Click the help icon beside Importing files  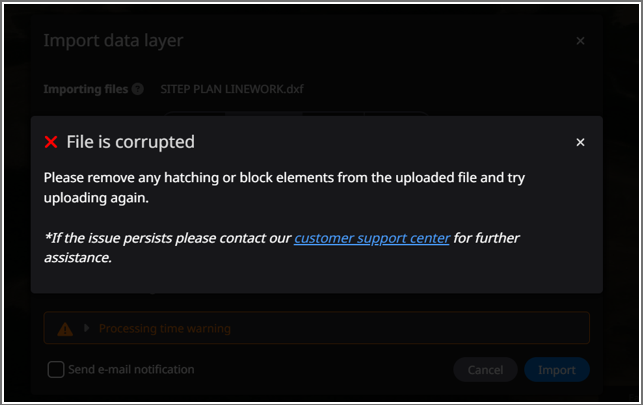137,89
